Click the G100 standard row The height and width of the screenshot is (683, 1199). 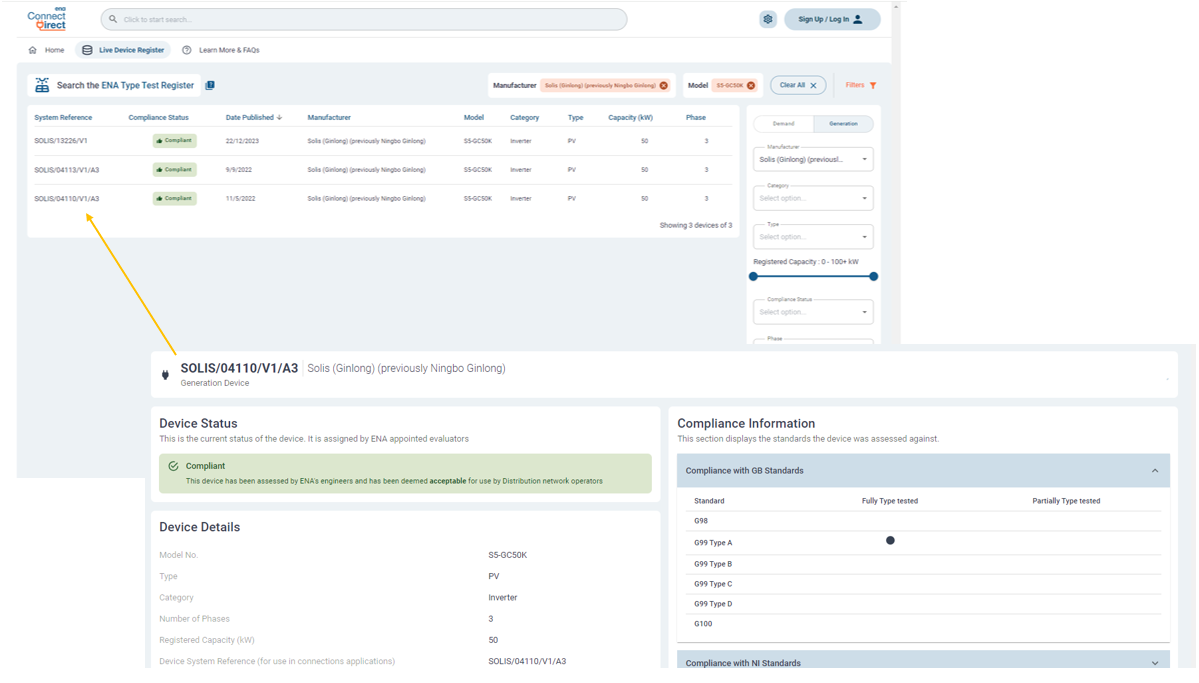[923, 623]
